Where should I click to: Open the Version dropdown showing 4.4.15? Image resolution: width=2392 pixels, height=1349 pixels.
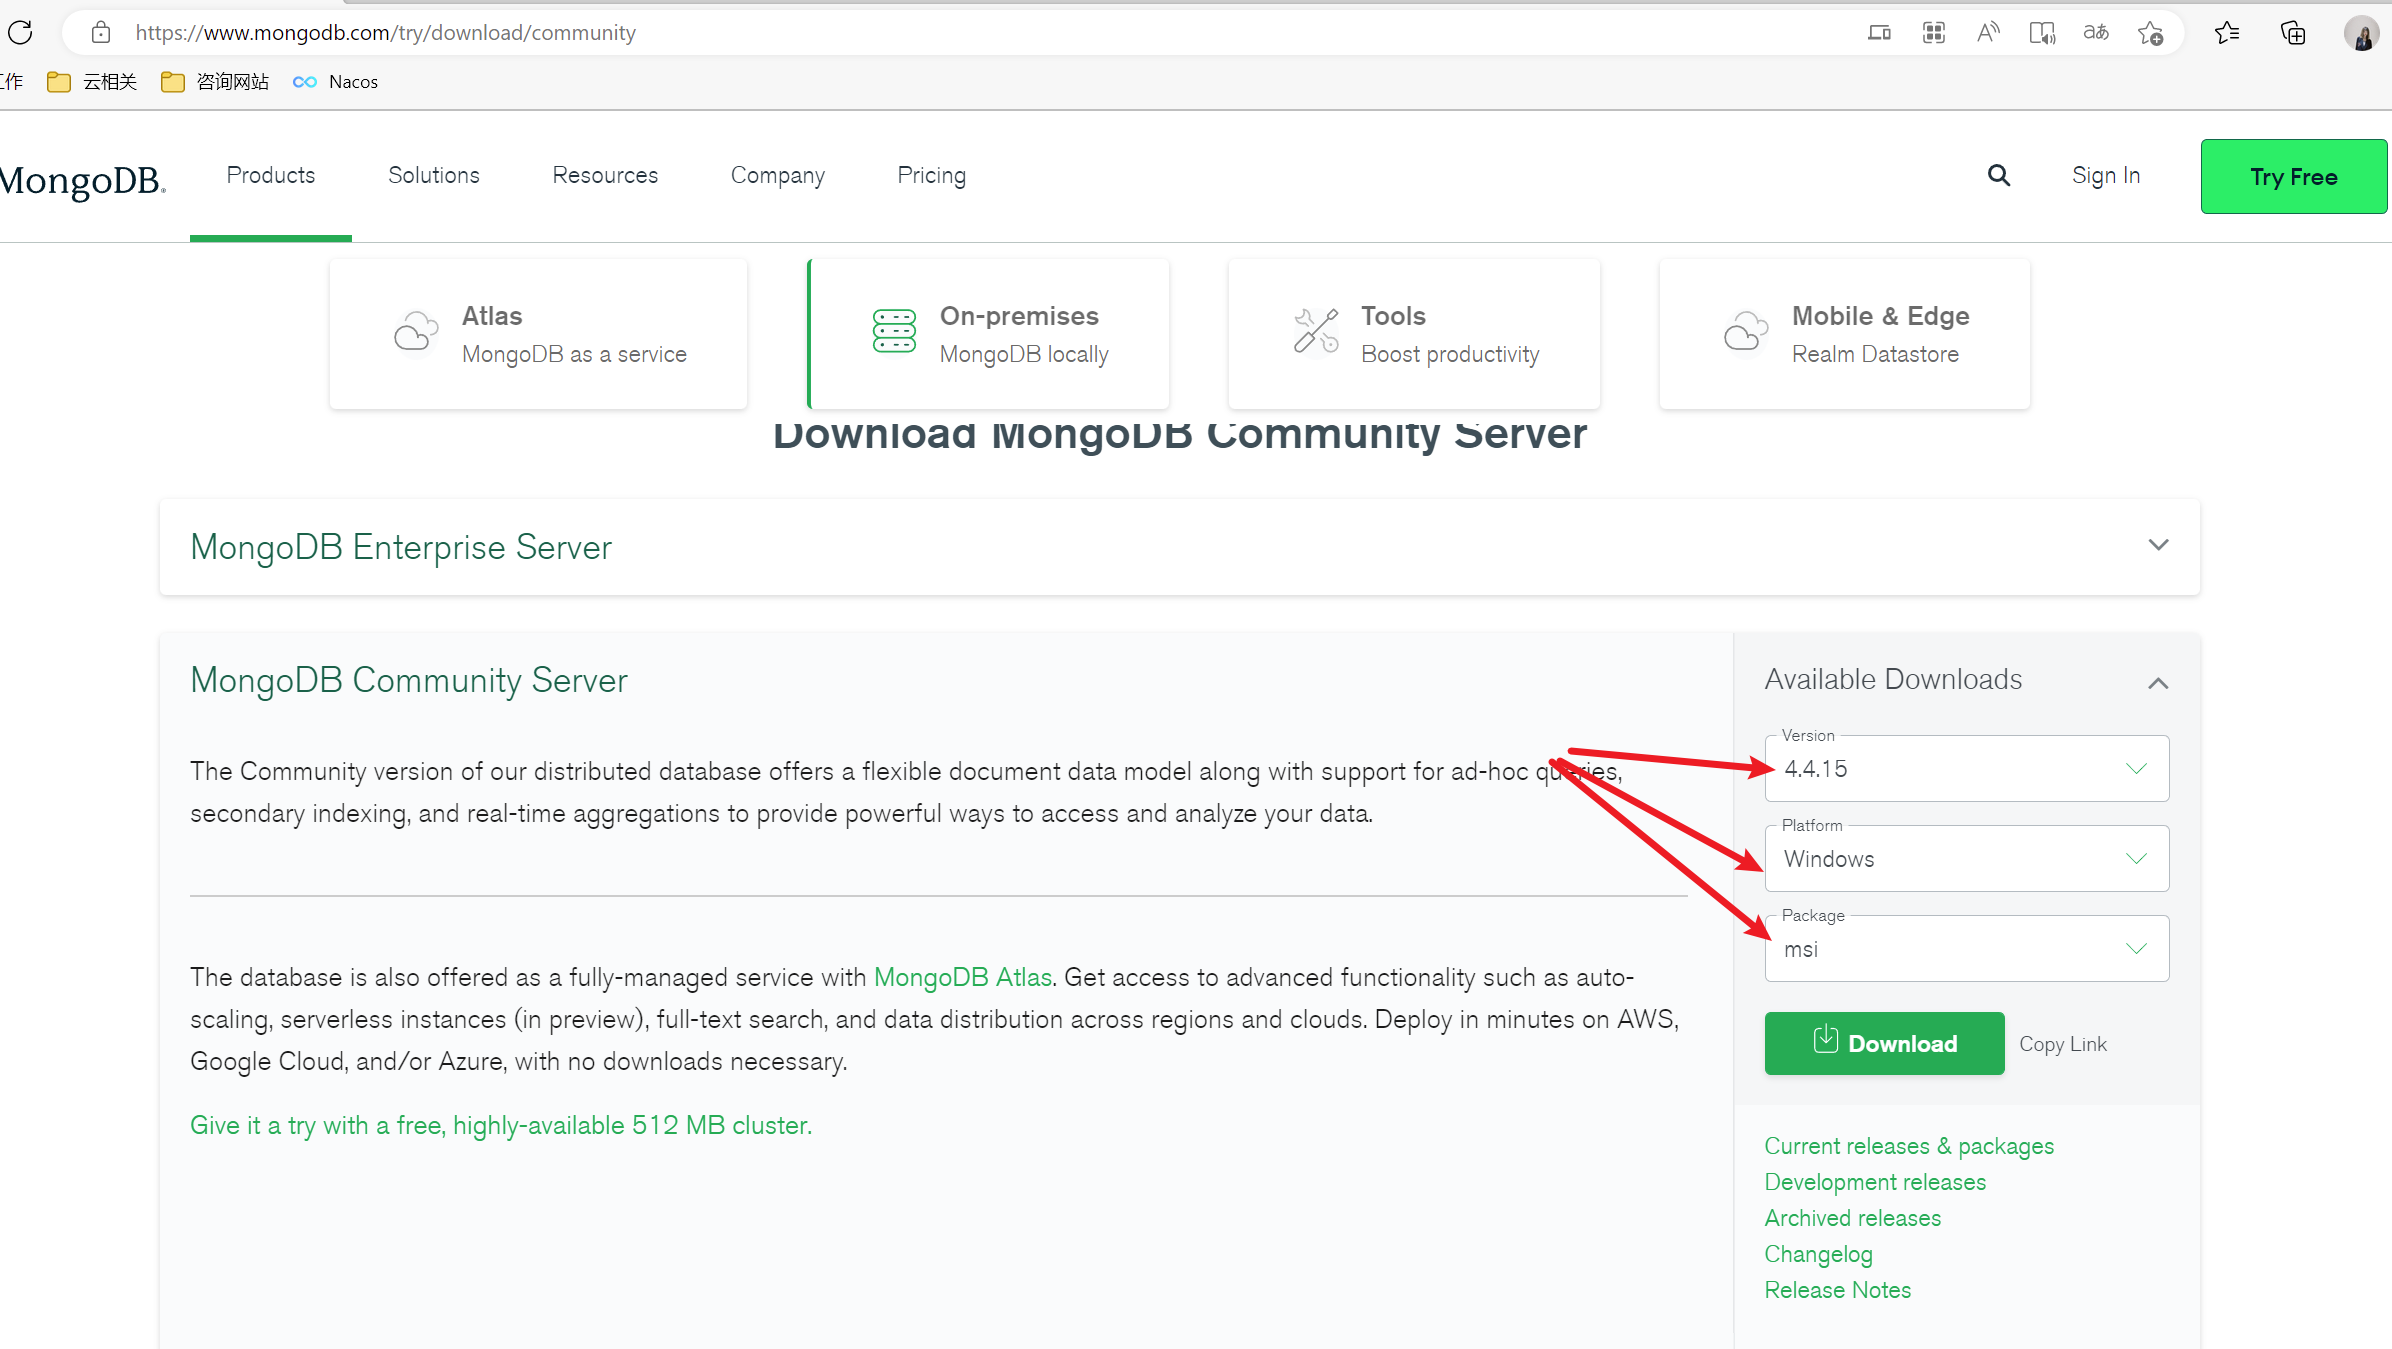(x=1967, y=769)
